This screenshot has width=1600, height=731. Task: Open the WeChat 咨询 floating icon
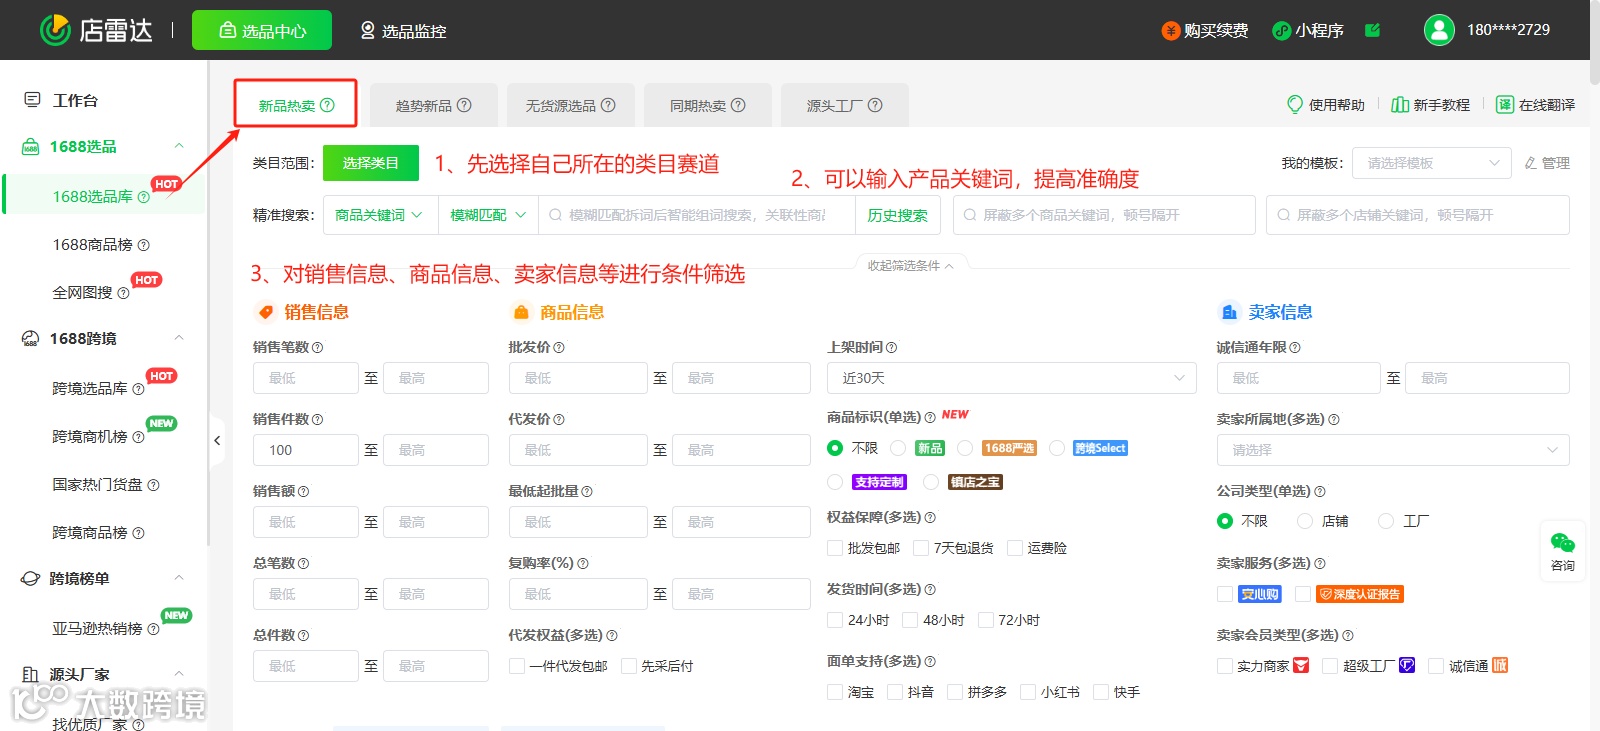click(1563, 543)
